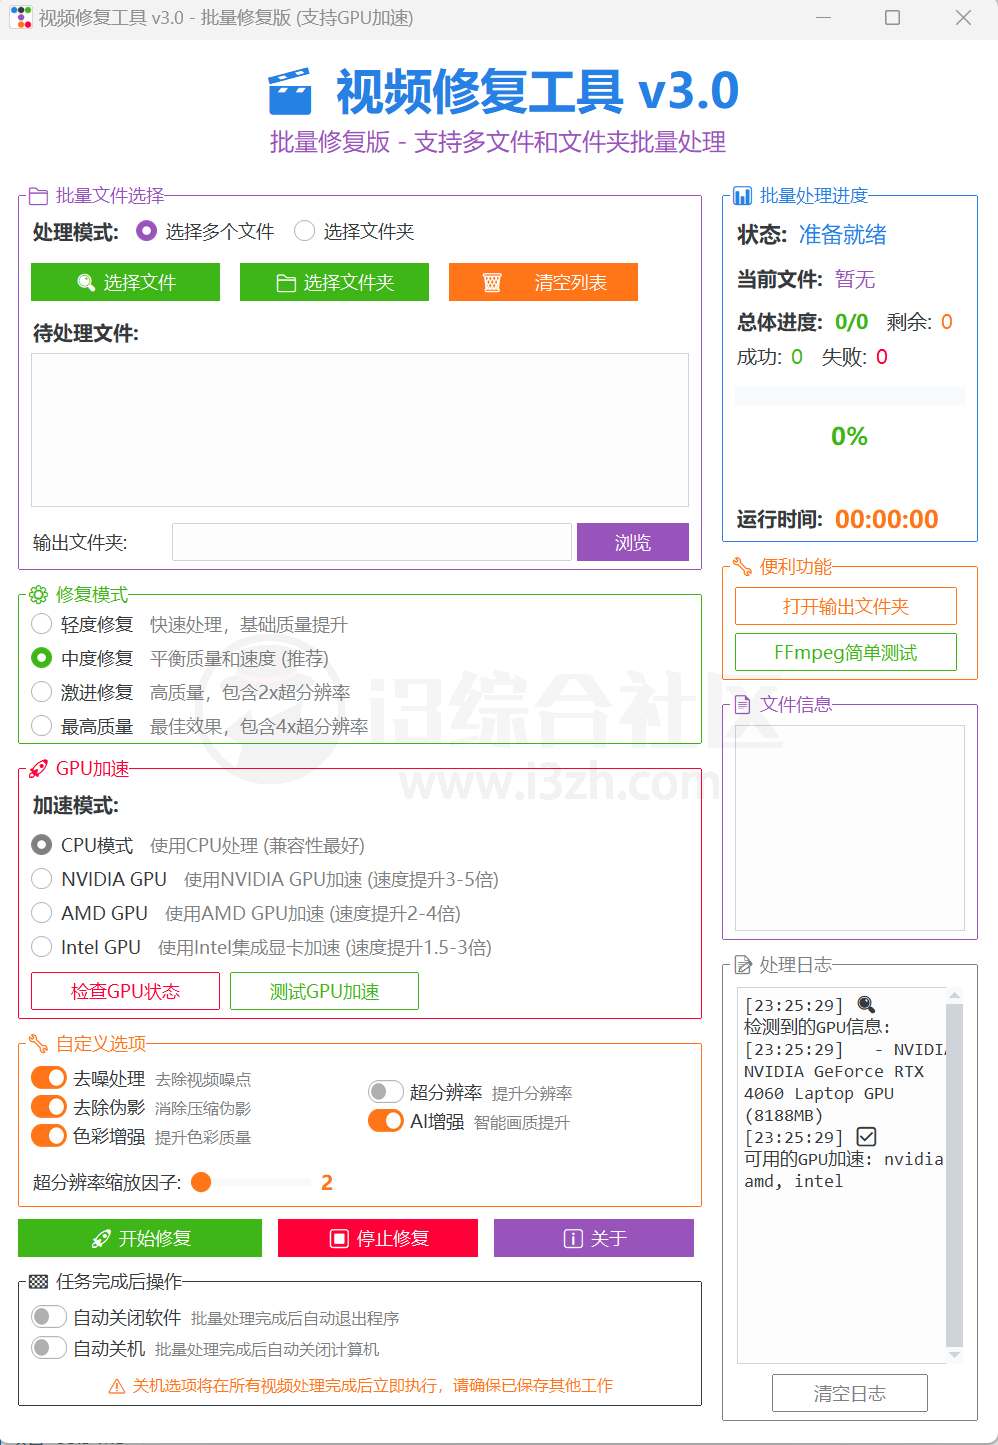The image size is (998, 1445).
Task: Toggle the 色彩增强 switch
Action: (49, 1136)
